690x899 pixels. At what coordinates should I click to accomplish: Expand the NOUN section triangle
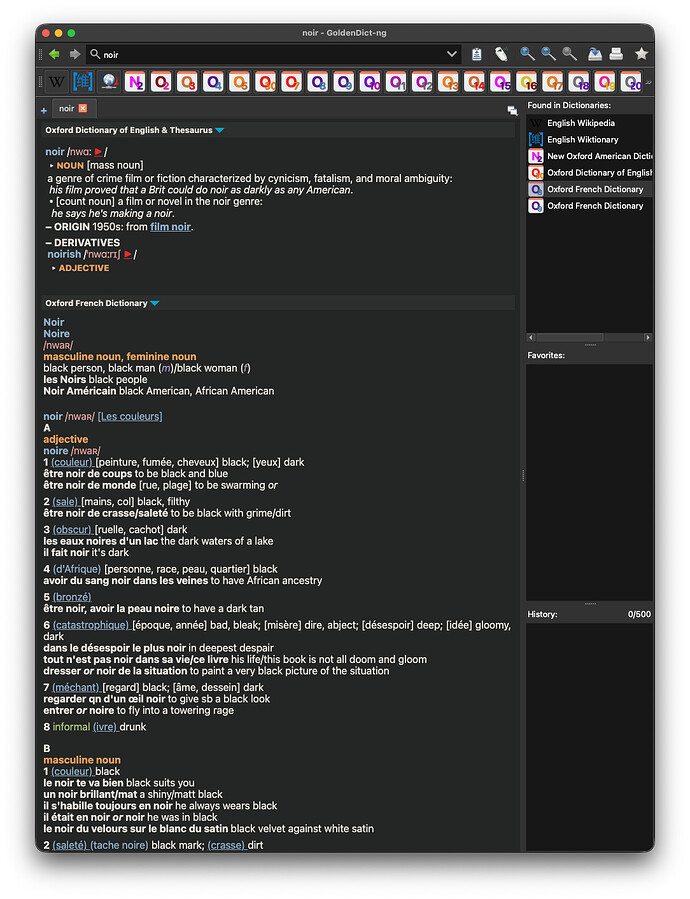tap(52, 166)
